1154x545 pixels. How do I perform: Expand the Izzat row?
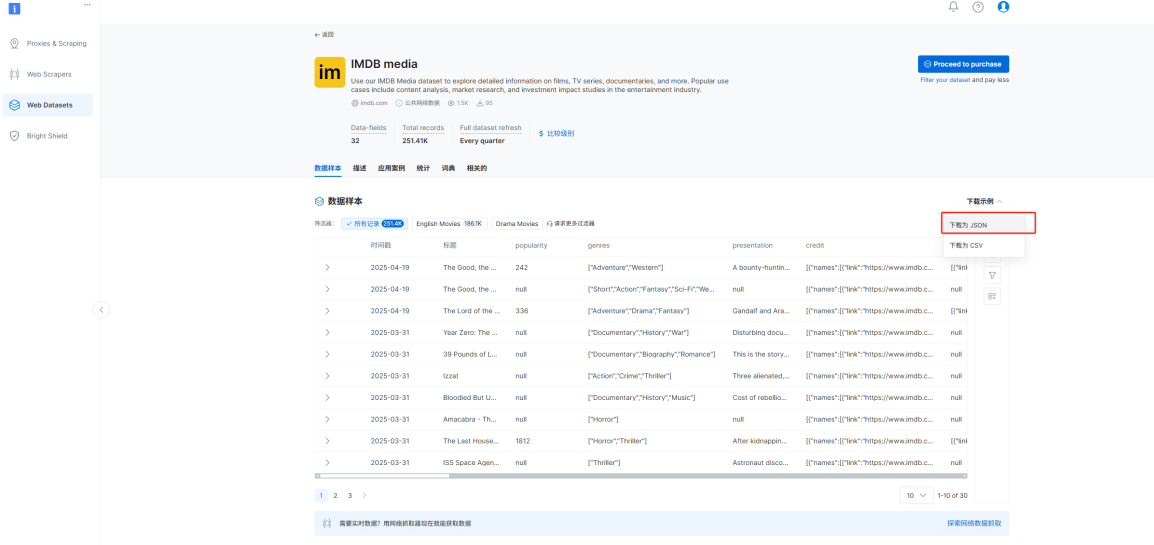(327, 376)
